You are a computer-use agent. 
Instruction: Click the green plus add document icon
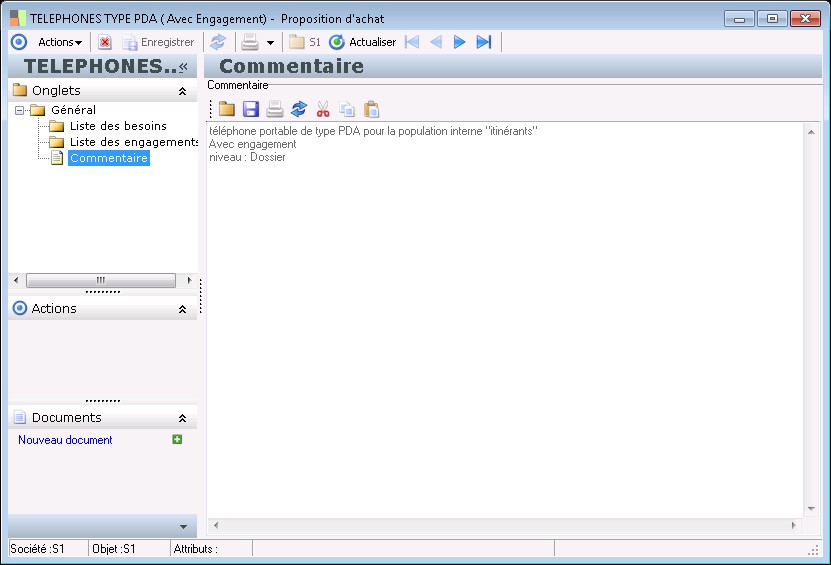click(177, 439)
